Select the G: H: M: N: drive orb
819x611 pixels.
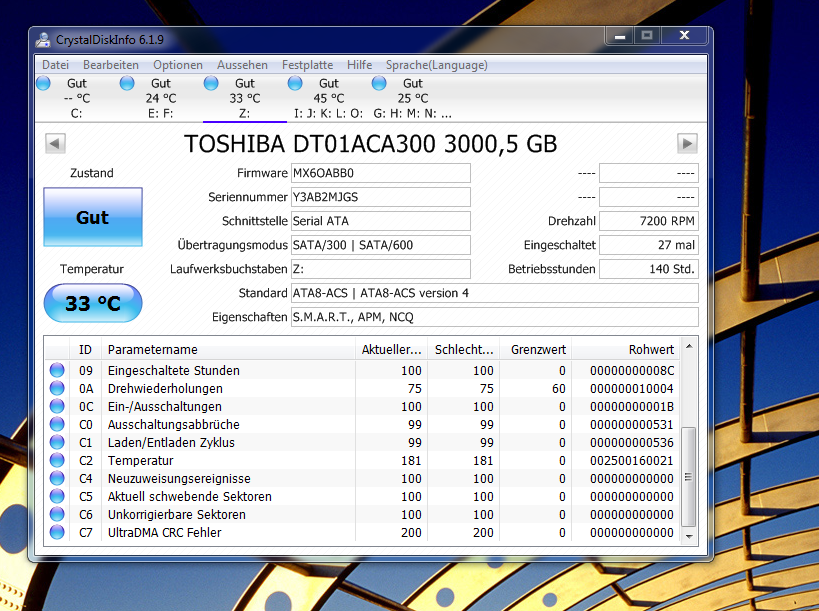(x=379, y=83)
